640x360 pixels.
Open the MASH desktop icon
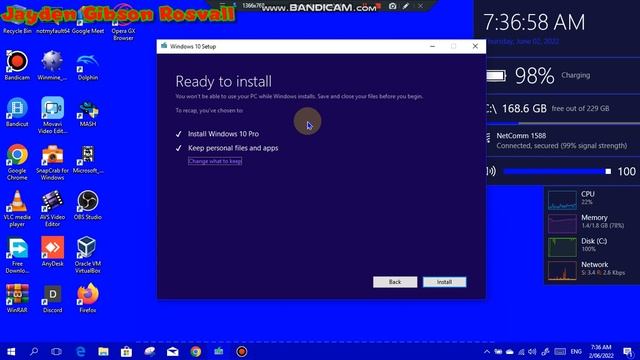pos(88,112)
